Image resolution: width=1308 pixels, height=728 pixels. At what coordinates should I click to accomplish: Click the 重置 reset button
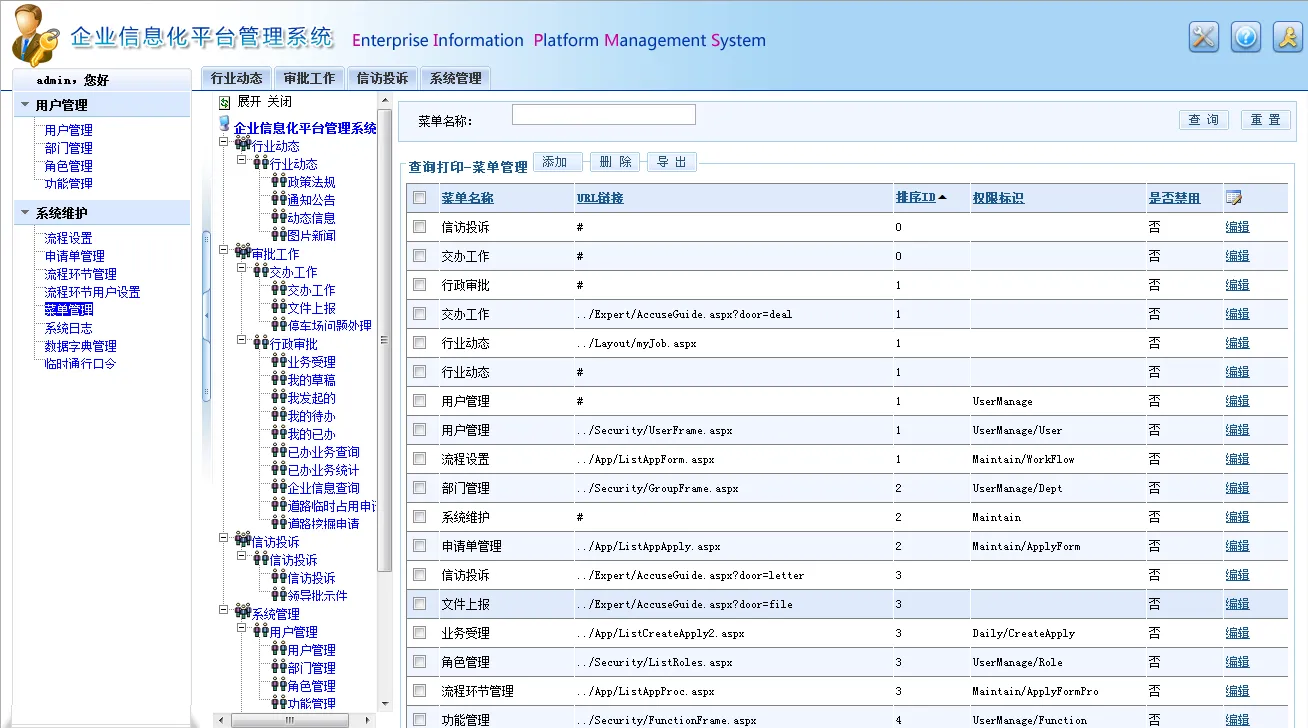coord(1266,120)
